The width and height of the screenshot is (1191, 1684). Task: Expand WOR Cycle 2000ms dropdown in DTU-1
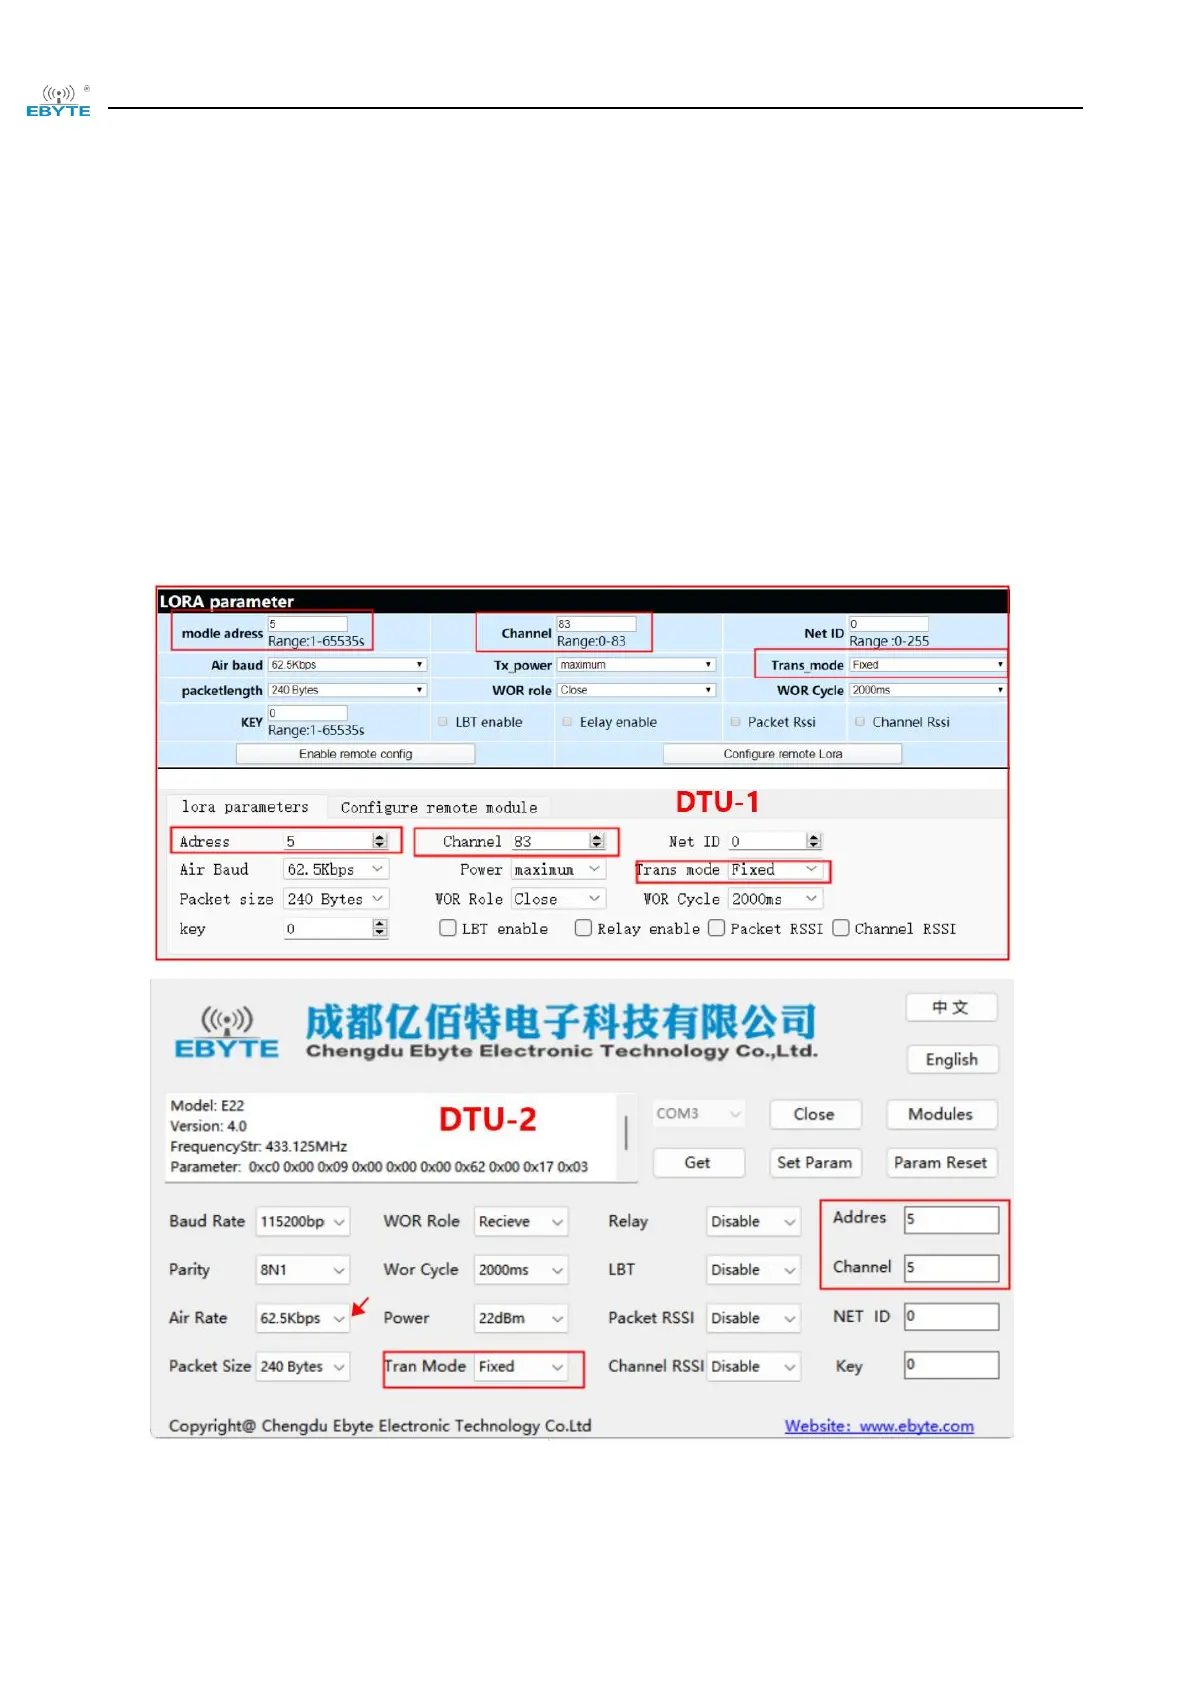point(775,899)
